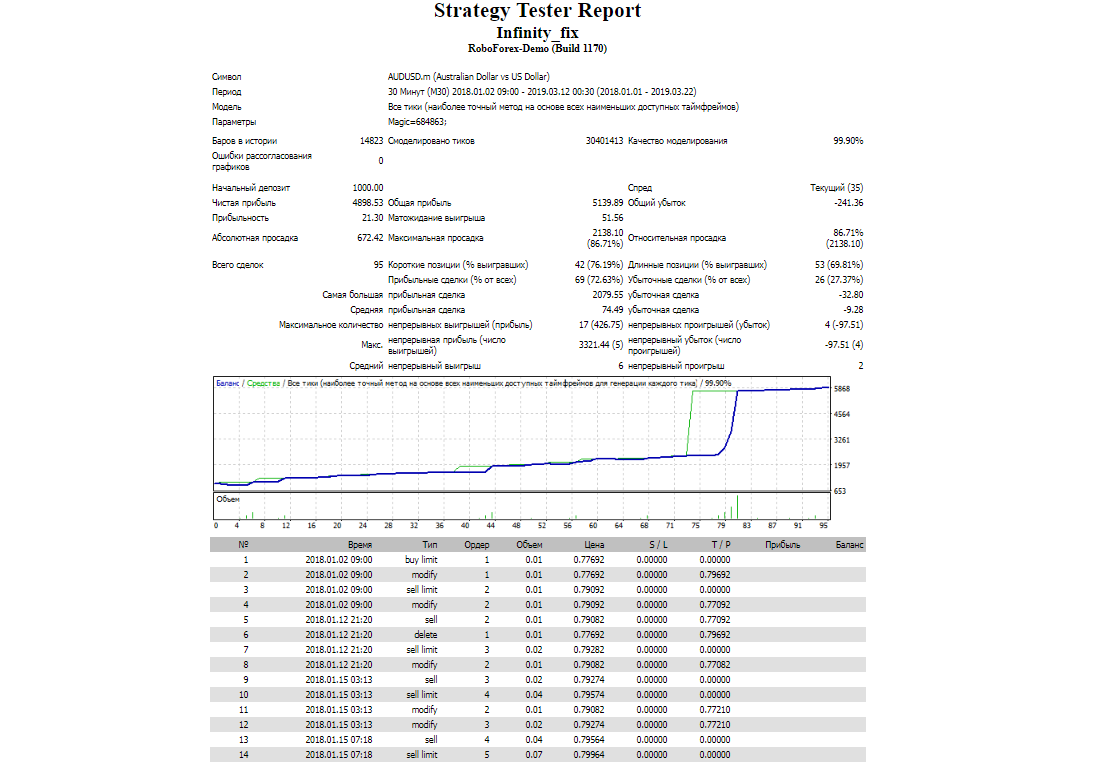This screenshot has width=1113, height=765.
Task: Select the modelling quality value "99.90%" in the stats table
Action: pos(848,141)
